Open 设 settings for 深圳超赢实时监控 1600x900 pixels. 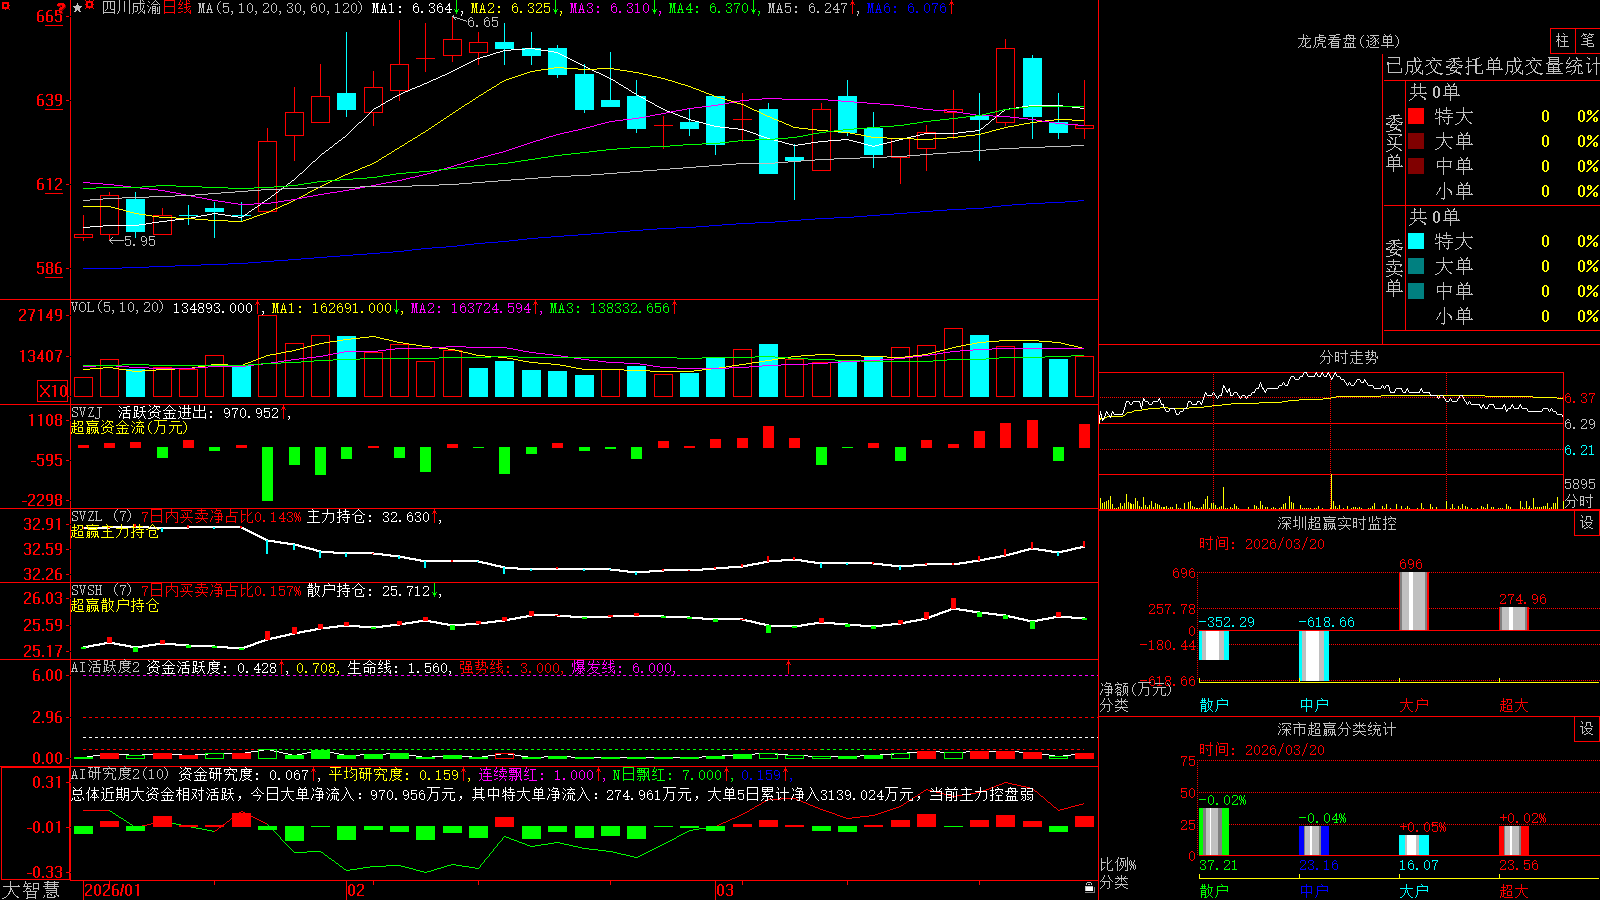pos(1587,523)
